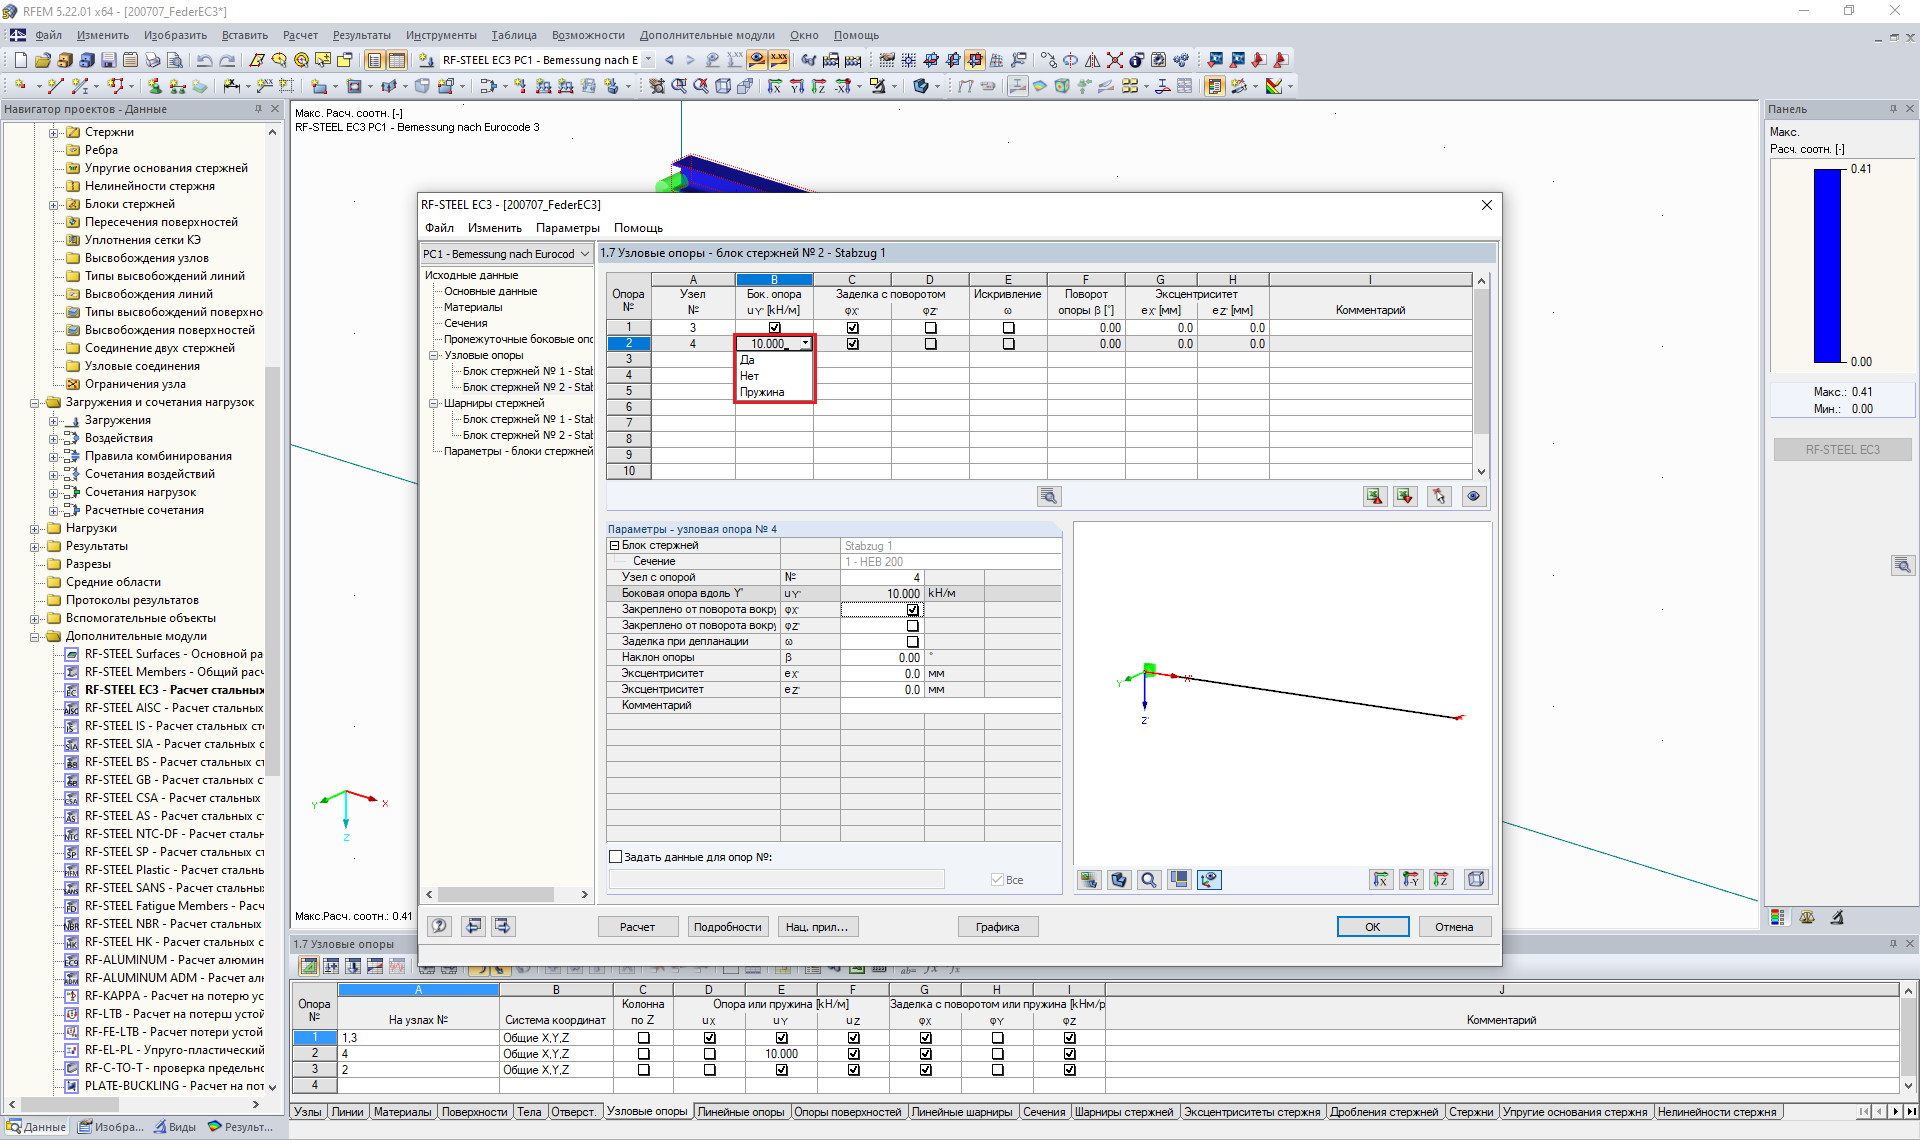Click the isometric view cube icon
Viewport: 1920px width, 1140px height.
1476,880
